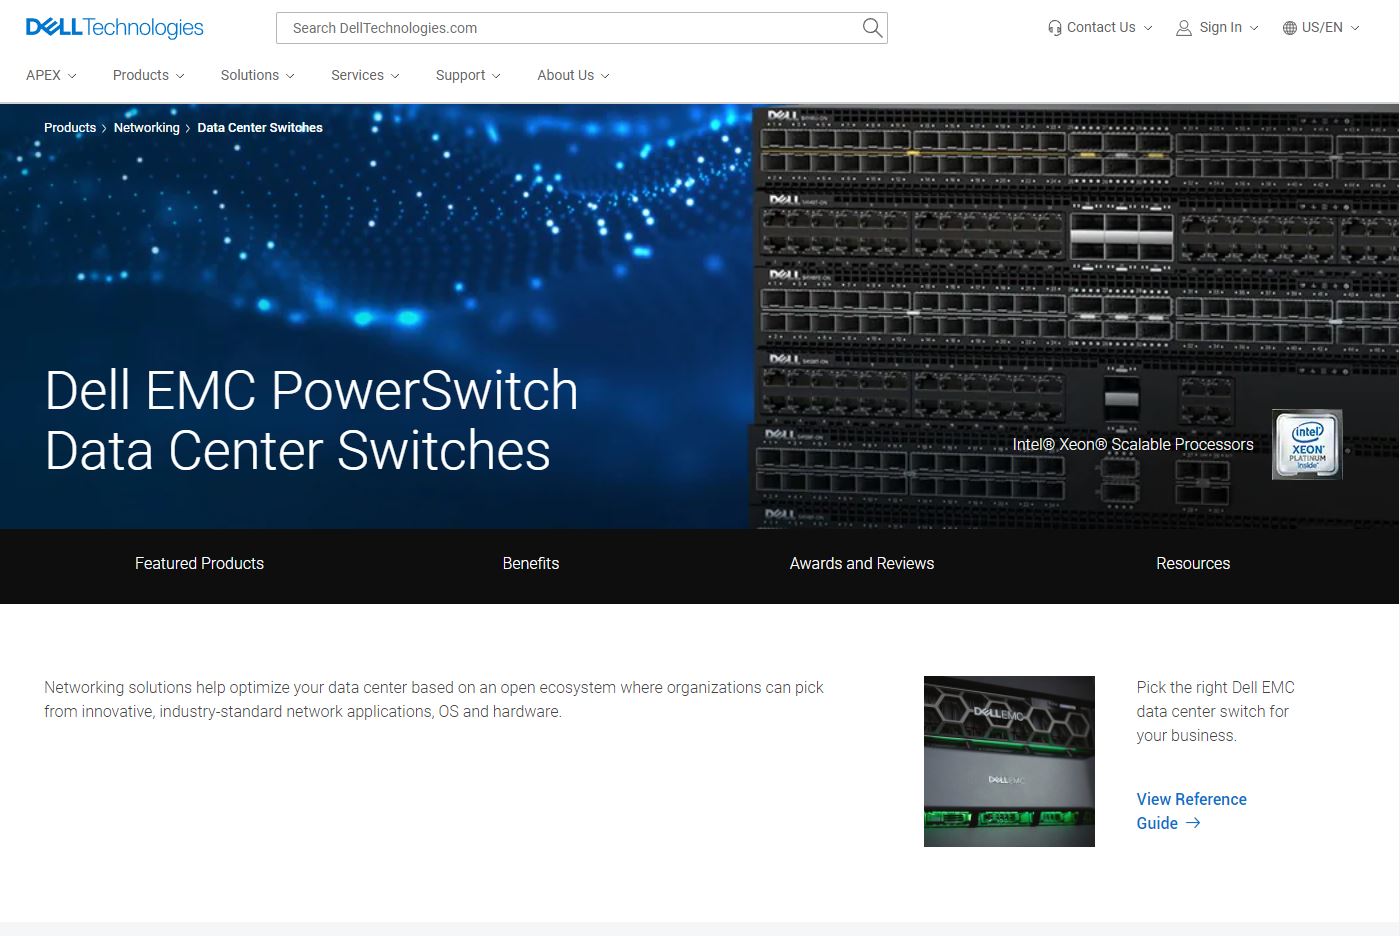Image resolution: width=1400 pixels, height=936 pixels.
Task: Expand the Sign In dropdown chevron
Action: click(x=1254, y=28)
